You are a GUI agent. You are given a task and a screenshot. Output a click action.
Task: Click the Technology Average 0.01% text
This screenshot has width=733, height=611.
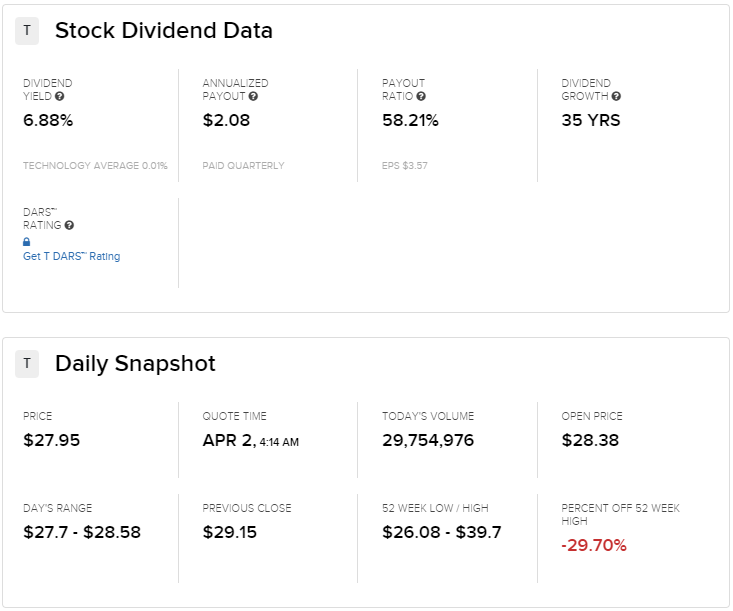(95, 166)
